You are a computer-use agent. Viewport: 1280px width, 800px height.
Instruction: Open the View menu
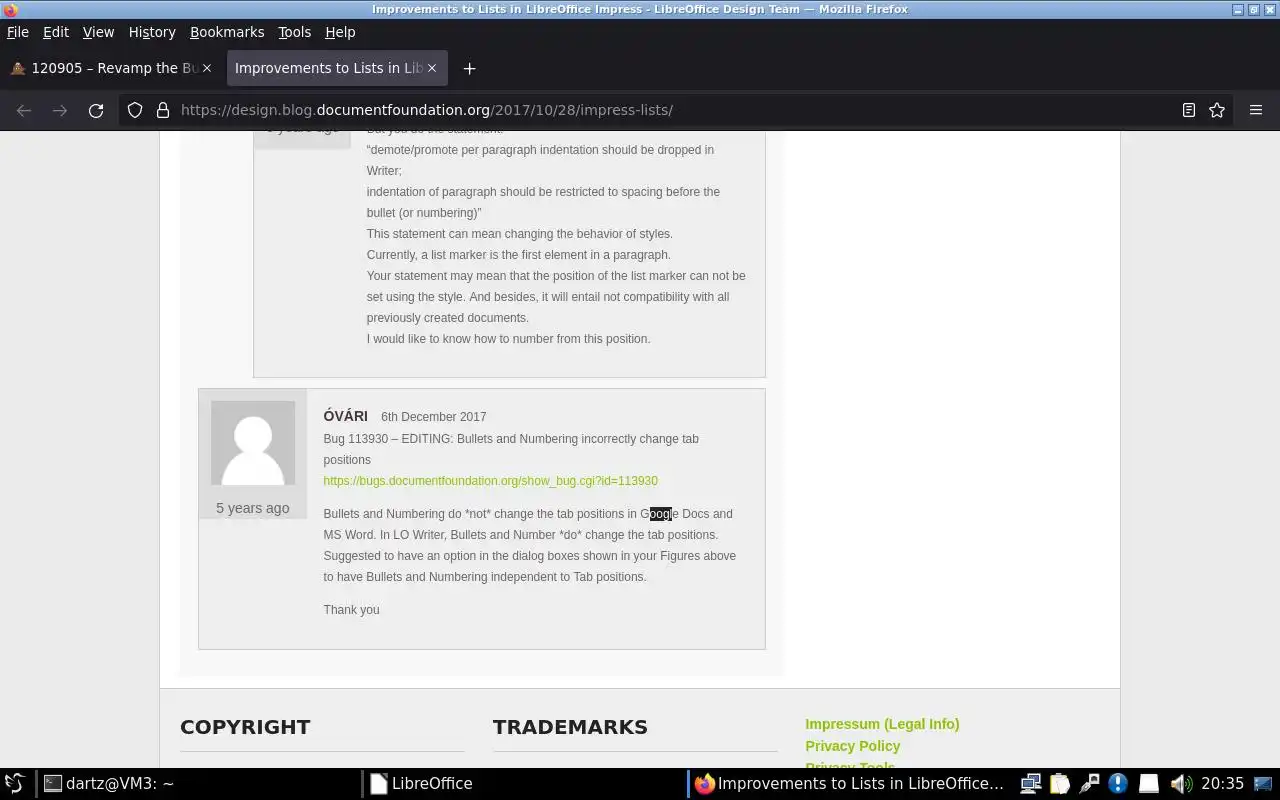98,32
